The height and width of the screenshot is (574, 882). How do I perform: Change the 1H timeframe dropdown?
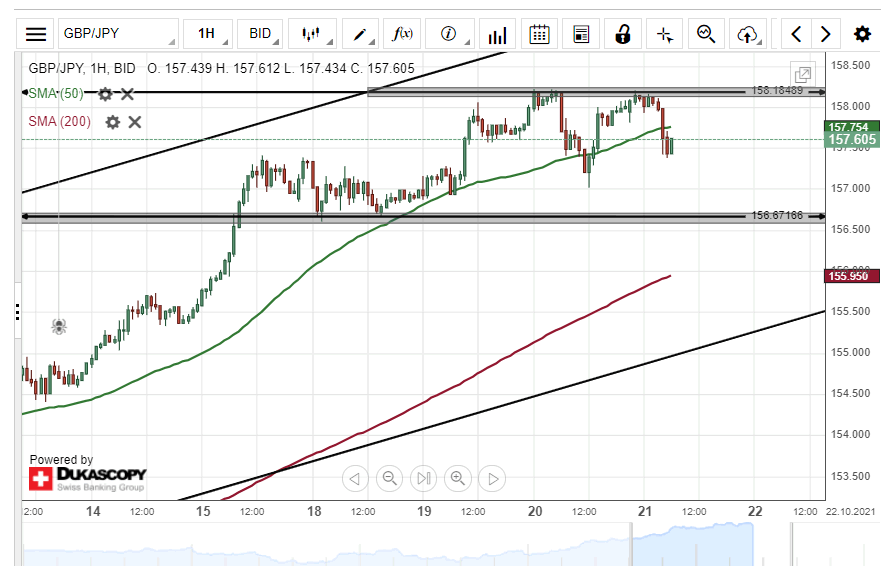click(208, 34)
